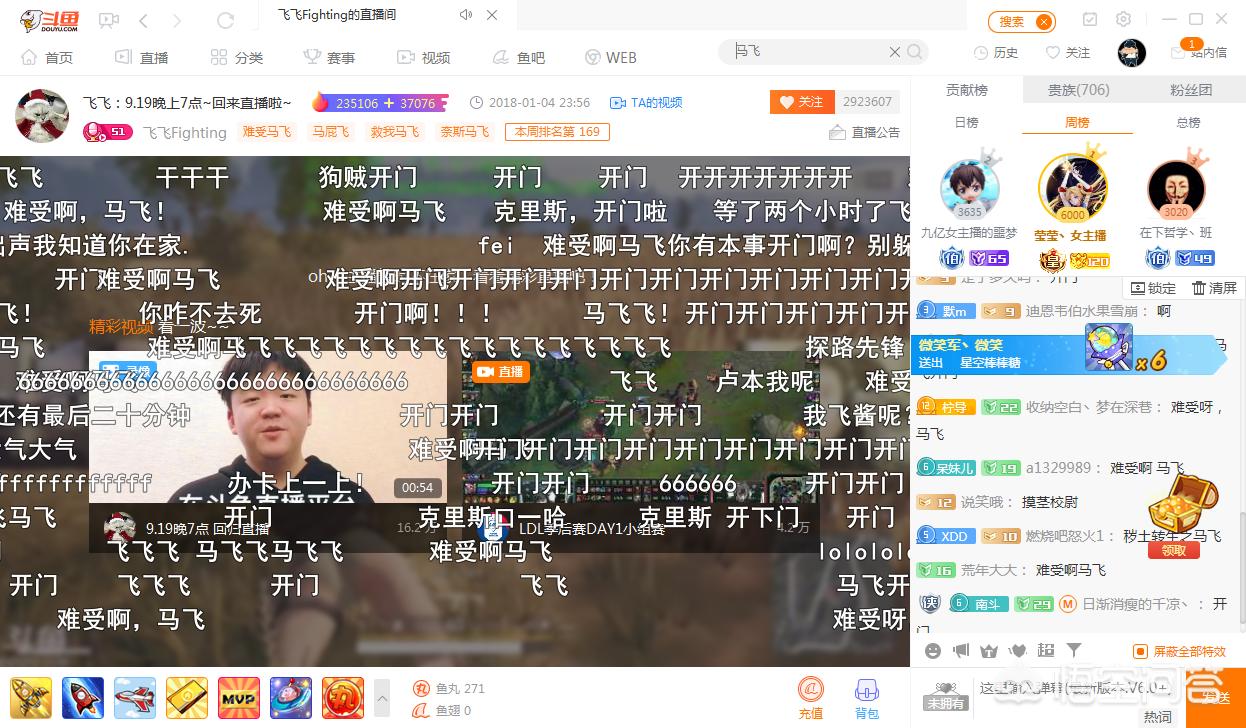Close the 飞飞Fighting的直播间 tab

click(491, 15)
